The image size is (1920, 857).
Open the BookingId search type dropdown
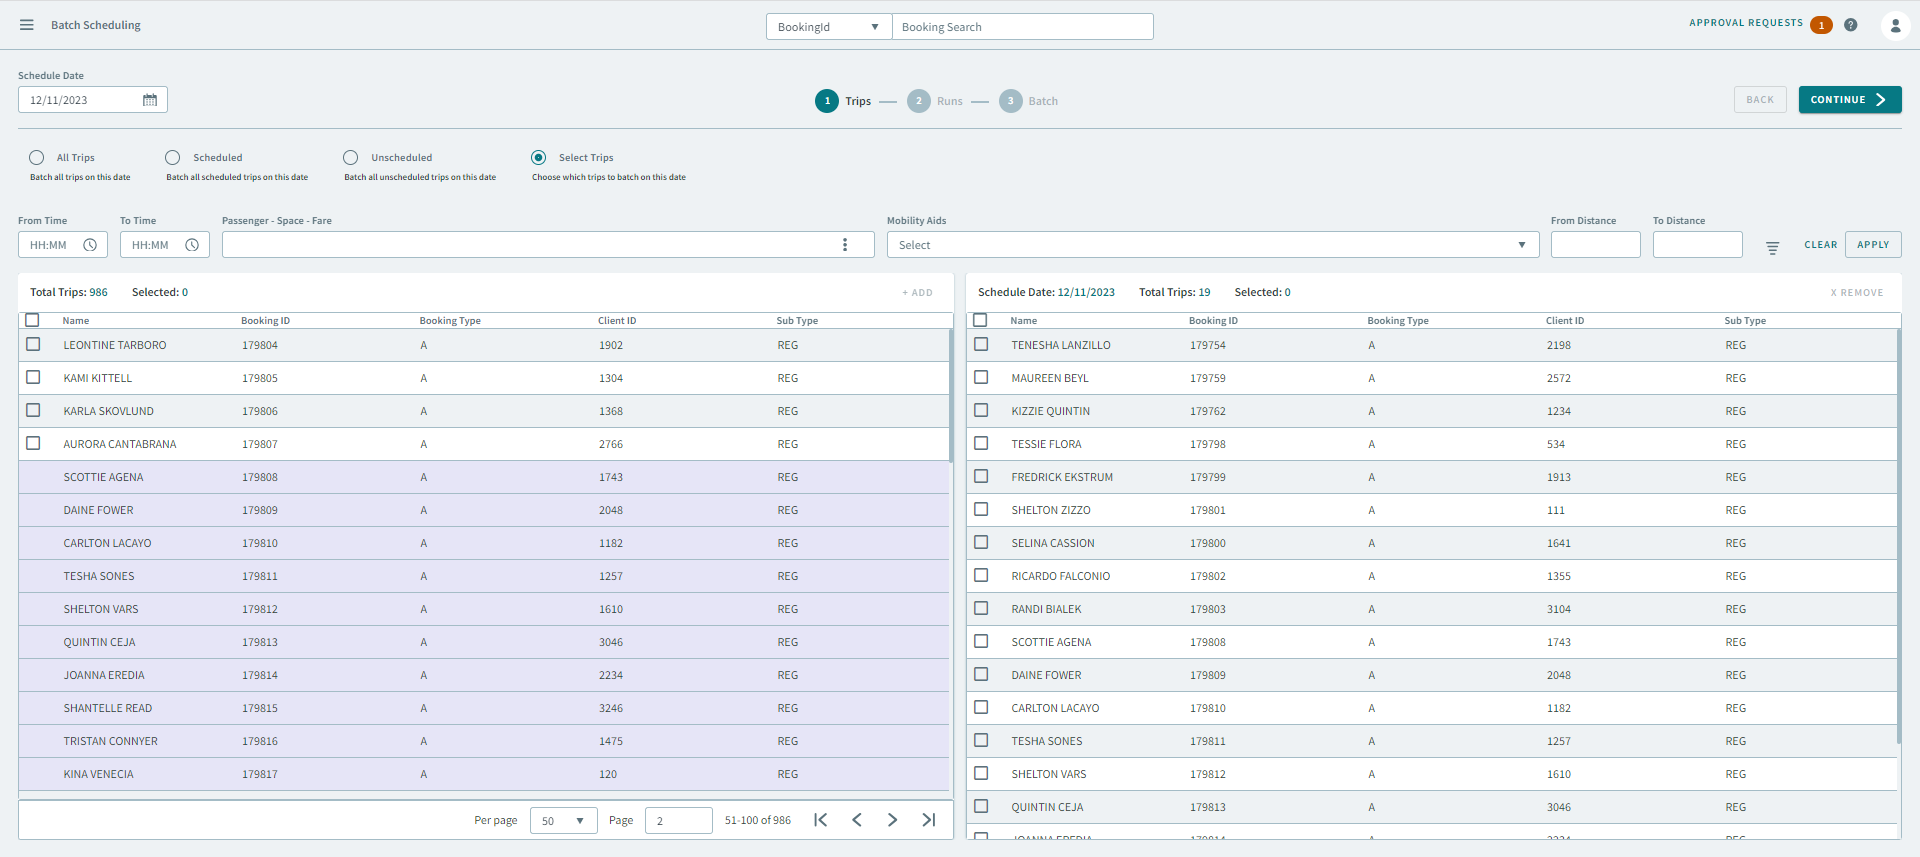tap(828, 27)
